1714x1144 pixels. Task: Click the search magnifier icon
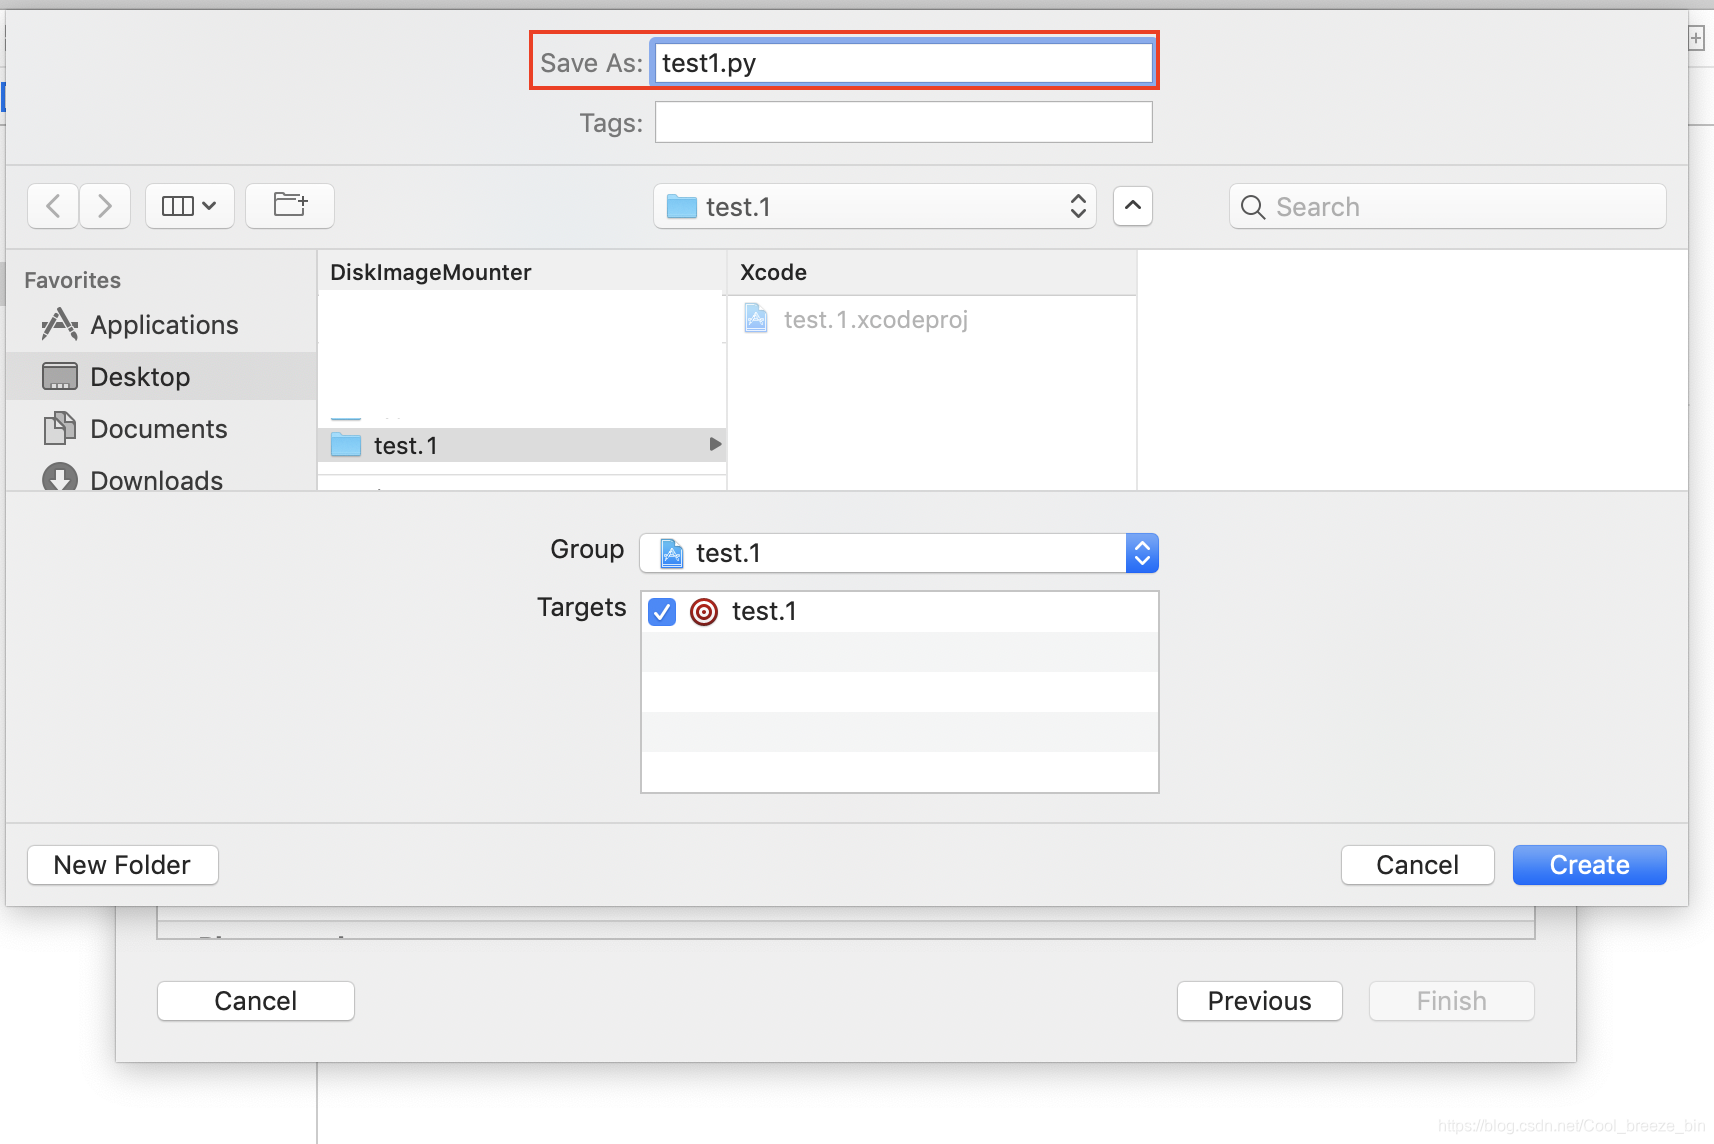pos(1252,207)
